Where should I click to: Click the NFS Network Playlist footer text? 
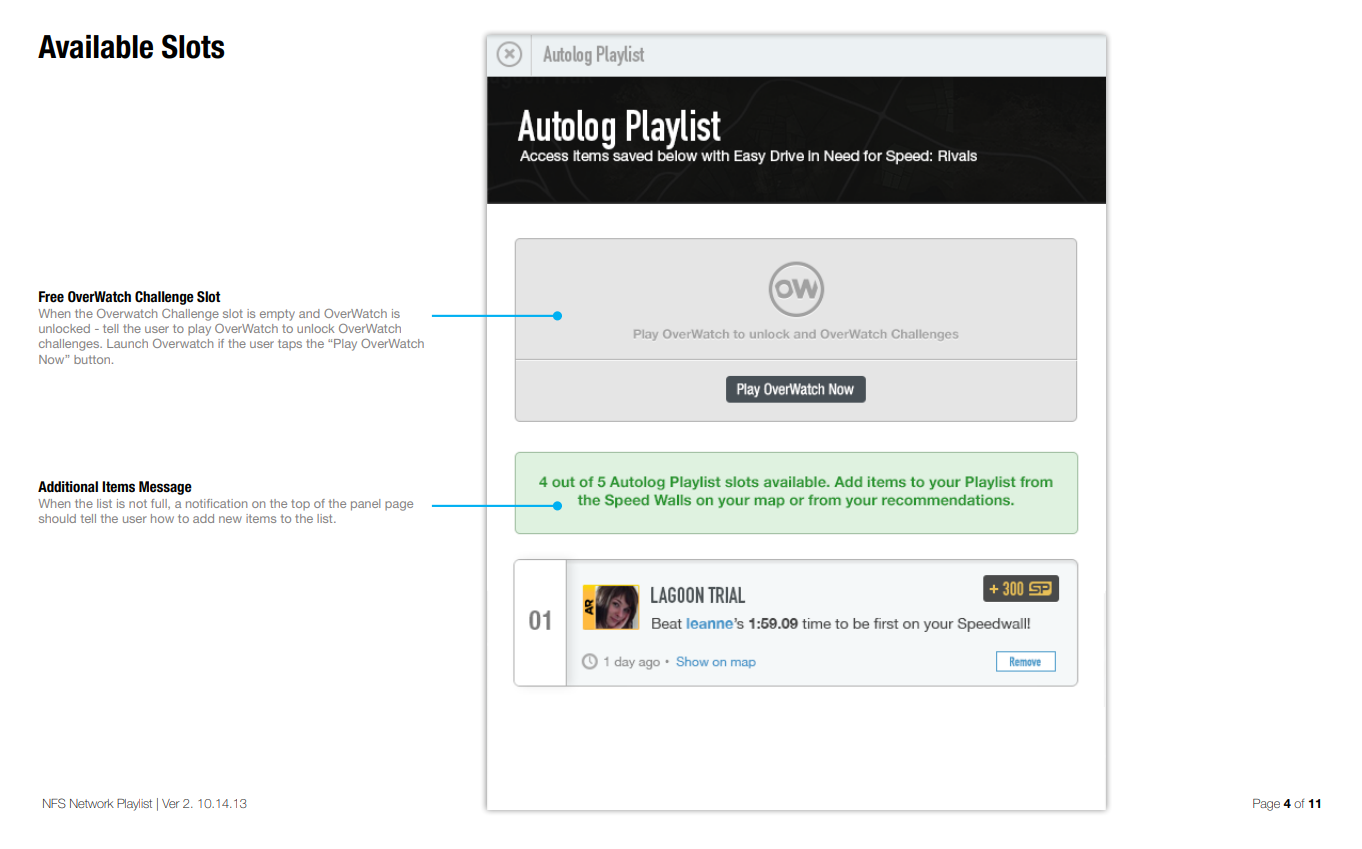click(x=145, y=803)
